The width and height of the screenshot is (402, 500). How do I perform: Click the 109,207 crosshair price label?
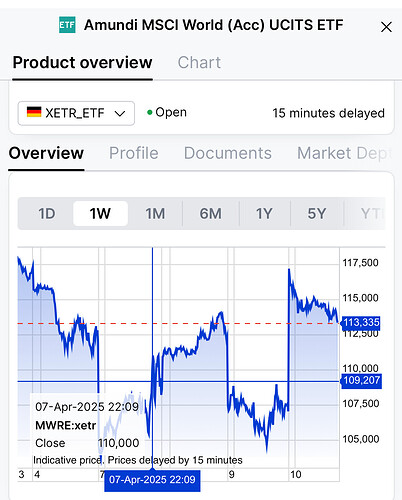click(361, 380)
